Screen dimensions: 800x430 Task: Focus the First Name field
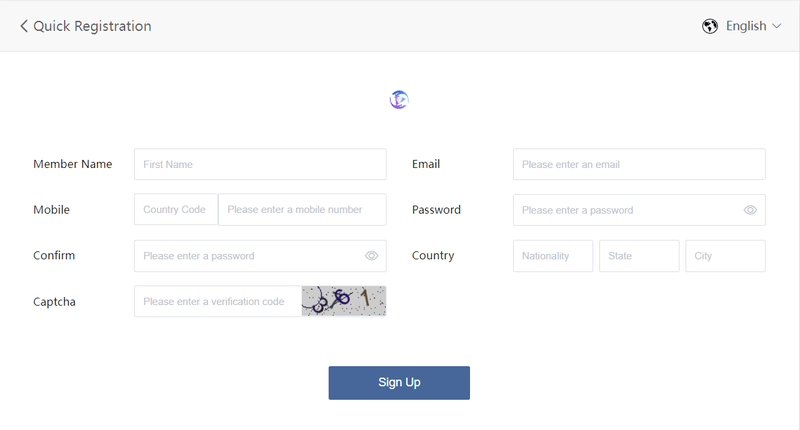click(x=260, y=164)
